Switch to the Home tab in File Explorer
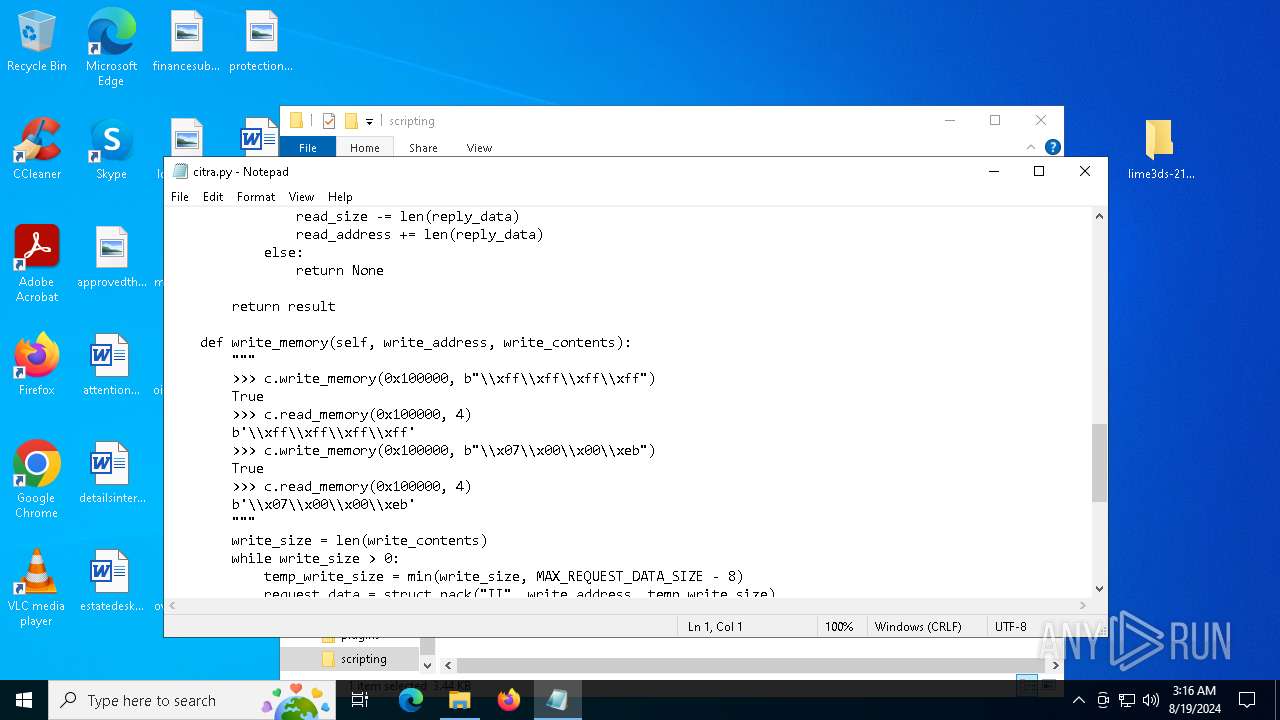The height and width of the screenshot is (720, 1280). click(364, 147)
